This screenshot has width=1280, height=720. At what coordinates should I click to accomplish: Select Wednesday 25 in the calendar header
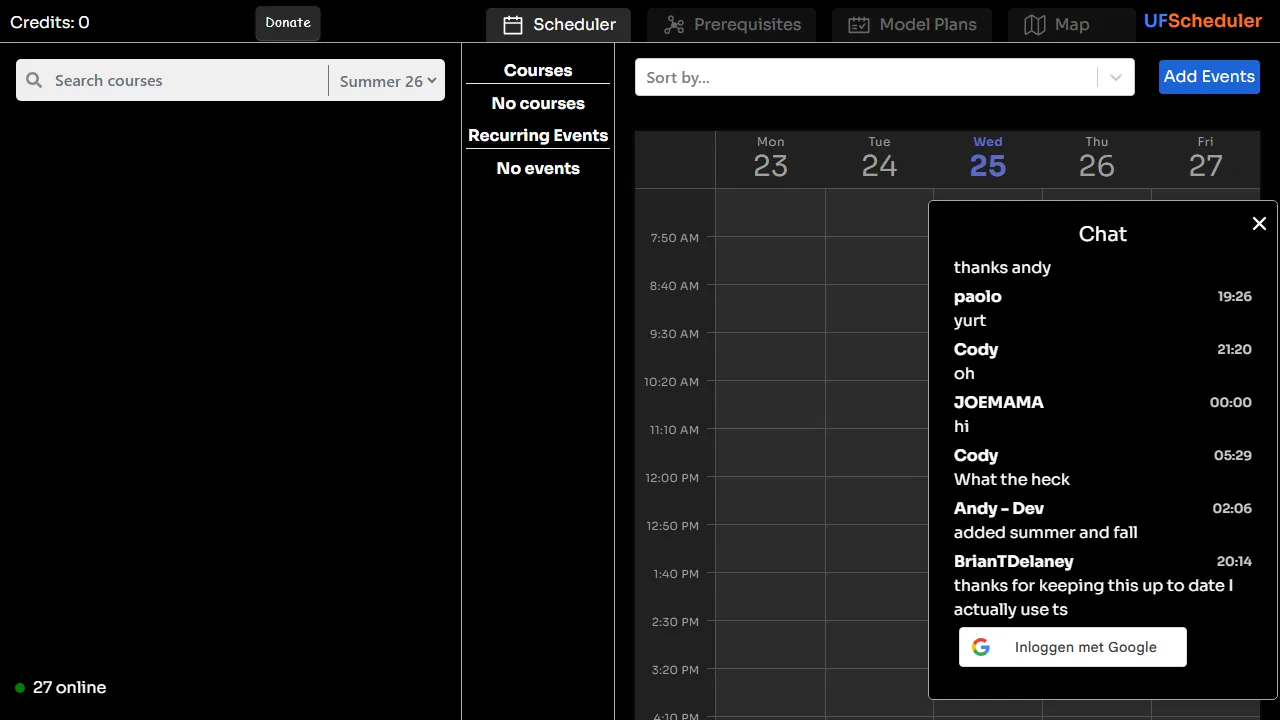click(987, 156)
